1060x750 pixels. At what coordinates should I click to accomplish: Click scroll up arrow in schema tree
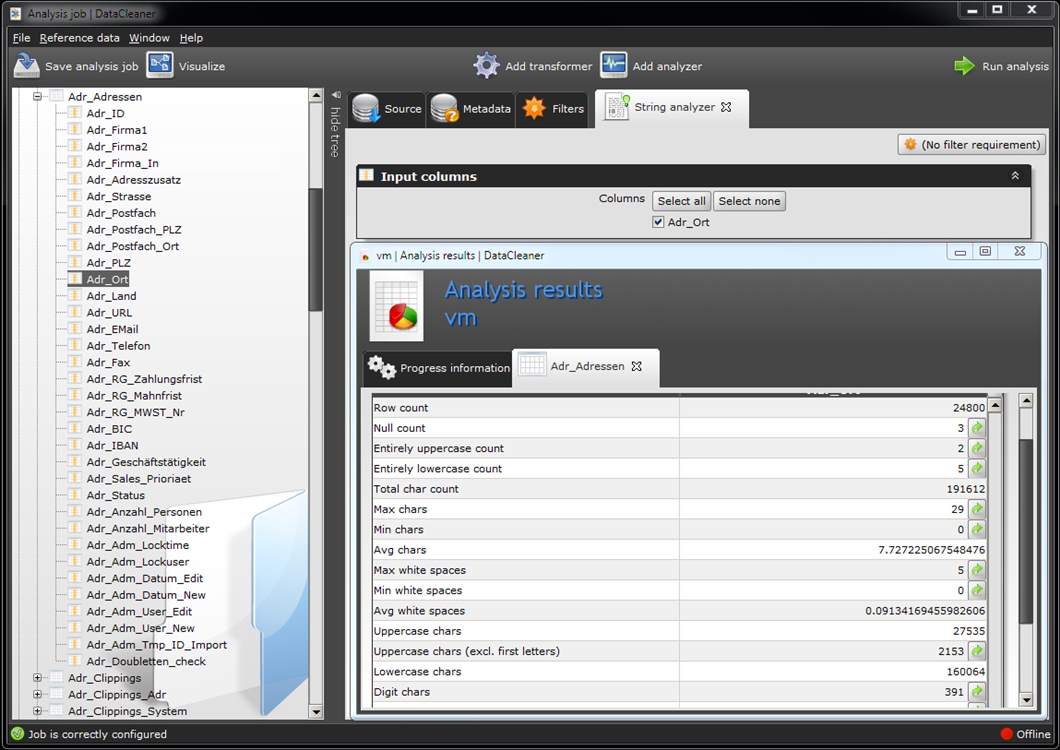[x=316, y=95]
